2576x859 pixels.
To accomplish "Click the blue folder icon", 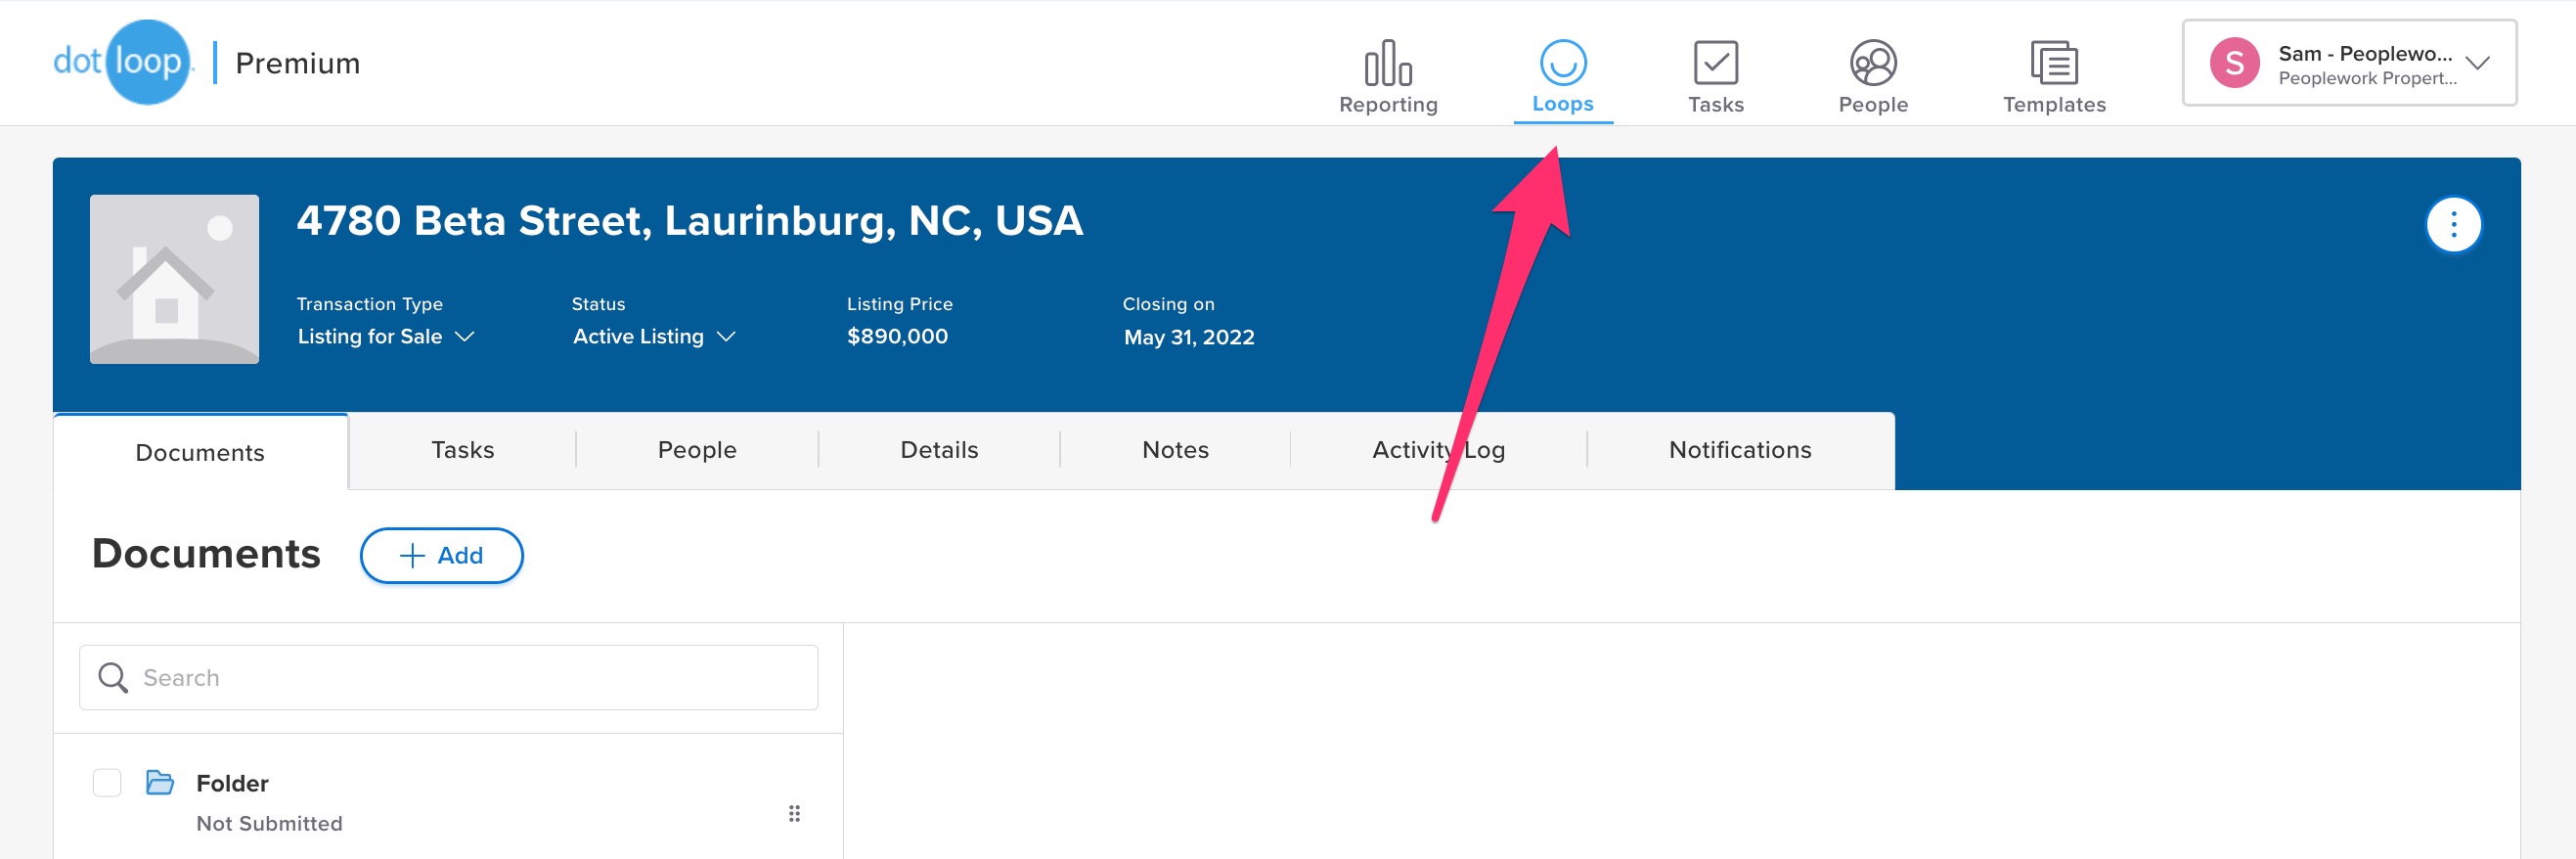I will coord(160,782).
